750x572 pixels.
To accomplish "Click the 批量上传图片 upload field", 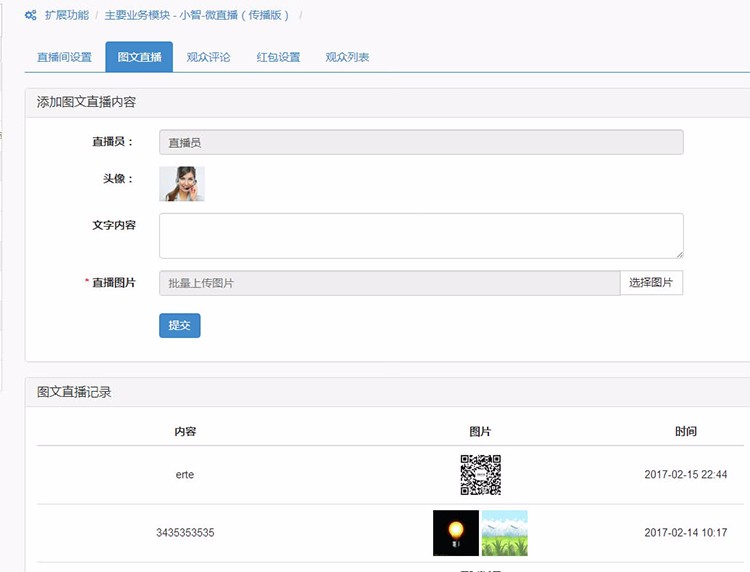I will (389, 283).
